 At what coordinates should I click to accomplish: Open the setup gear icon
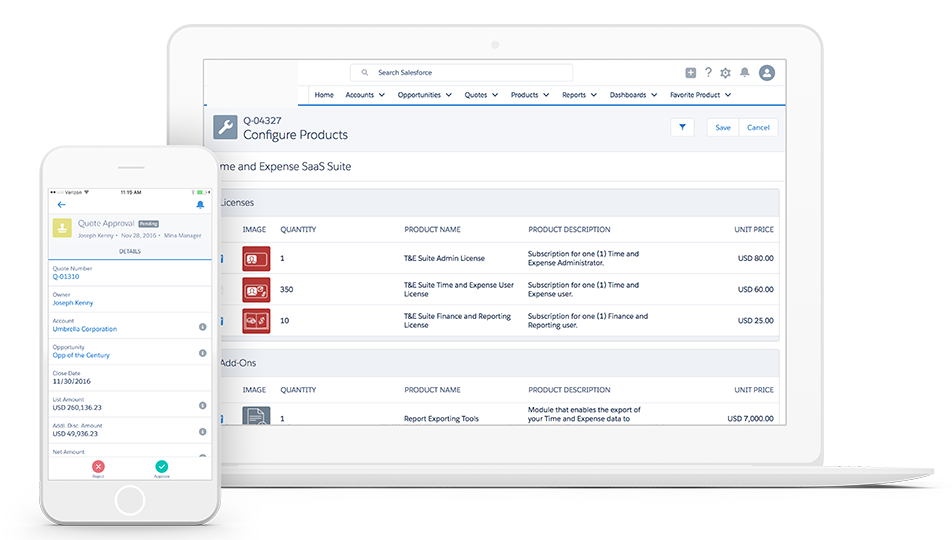point(726,73)
